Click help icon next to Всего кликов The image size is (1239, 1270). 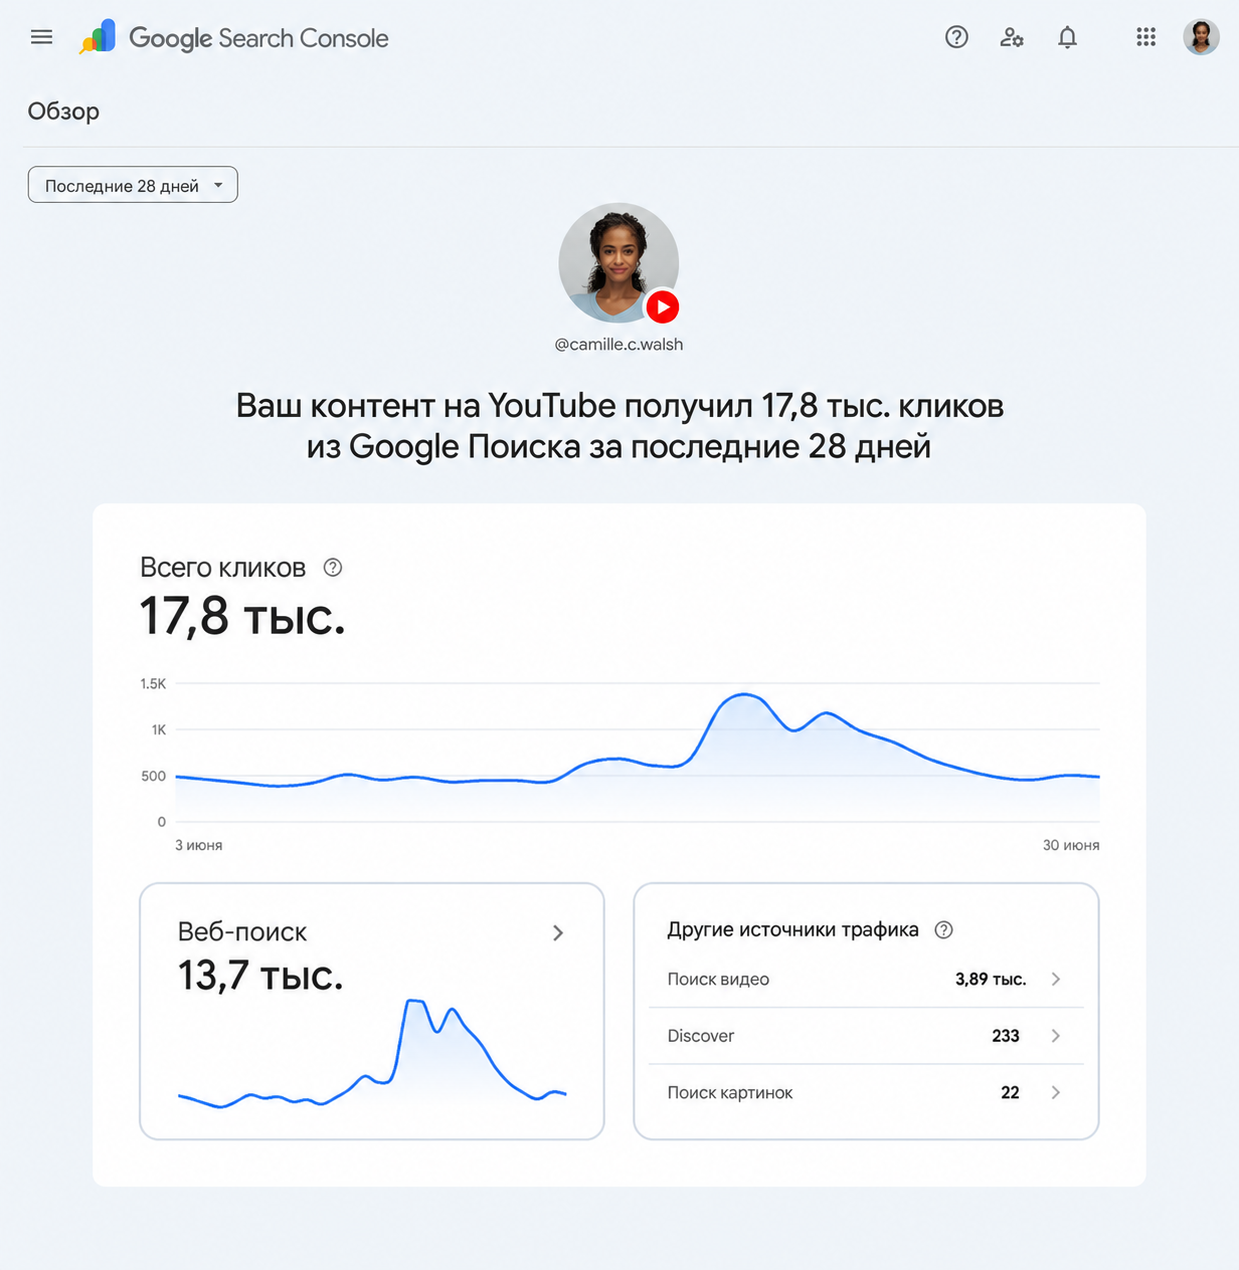(x=333, y=567)
